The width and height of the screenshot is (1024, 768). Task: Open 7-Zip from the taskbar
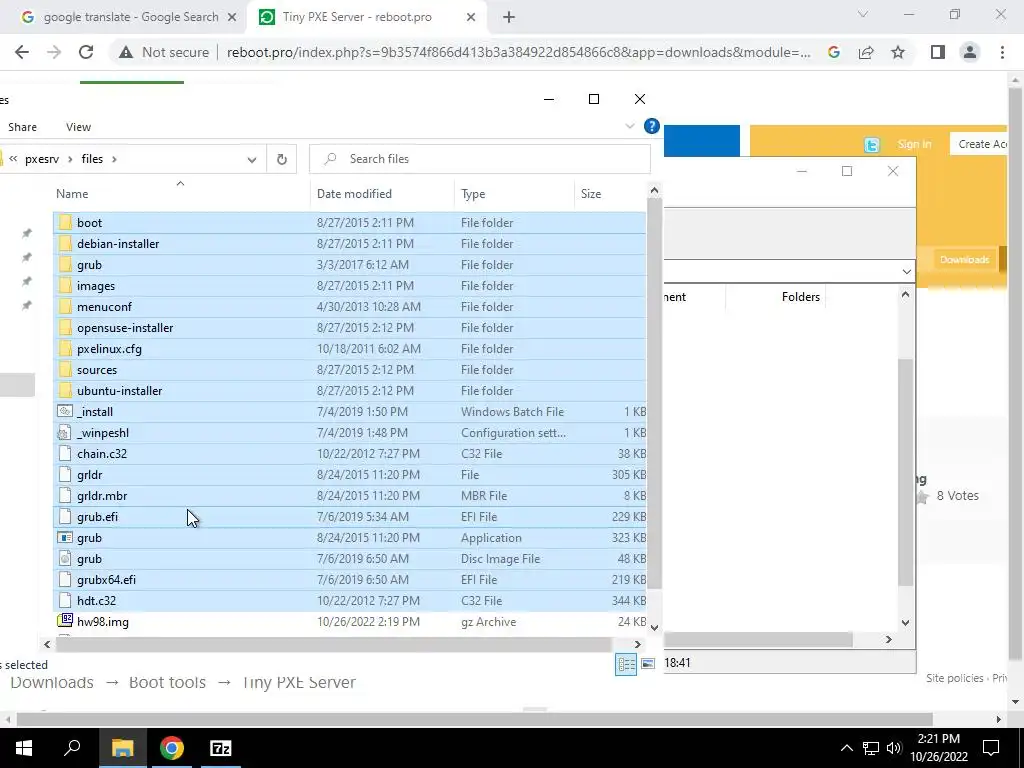[221, 748]
